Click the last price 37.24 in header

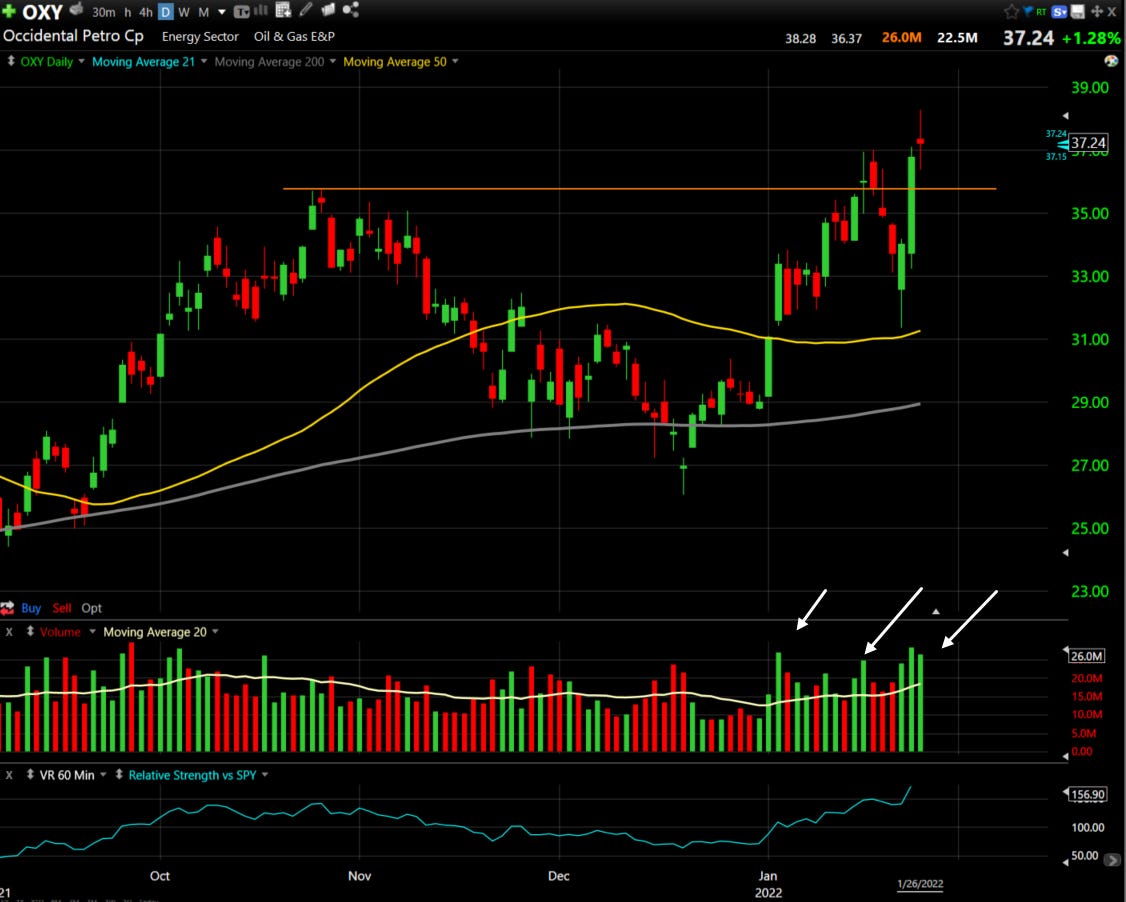tap(1028, 37)
